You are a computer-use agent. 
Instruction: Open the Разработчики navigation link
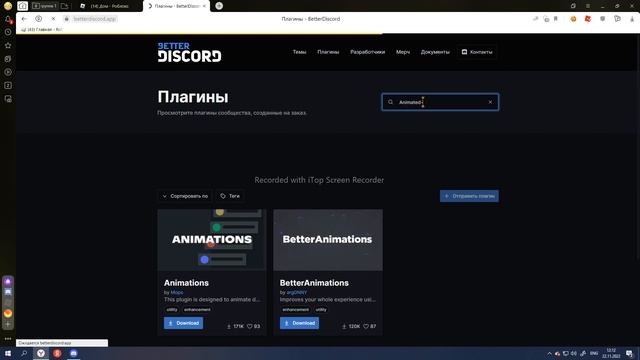click(x=367, y=52)
